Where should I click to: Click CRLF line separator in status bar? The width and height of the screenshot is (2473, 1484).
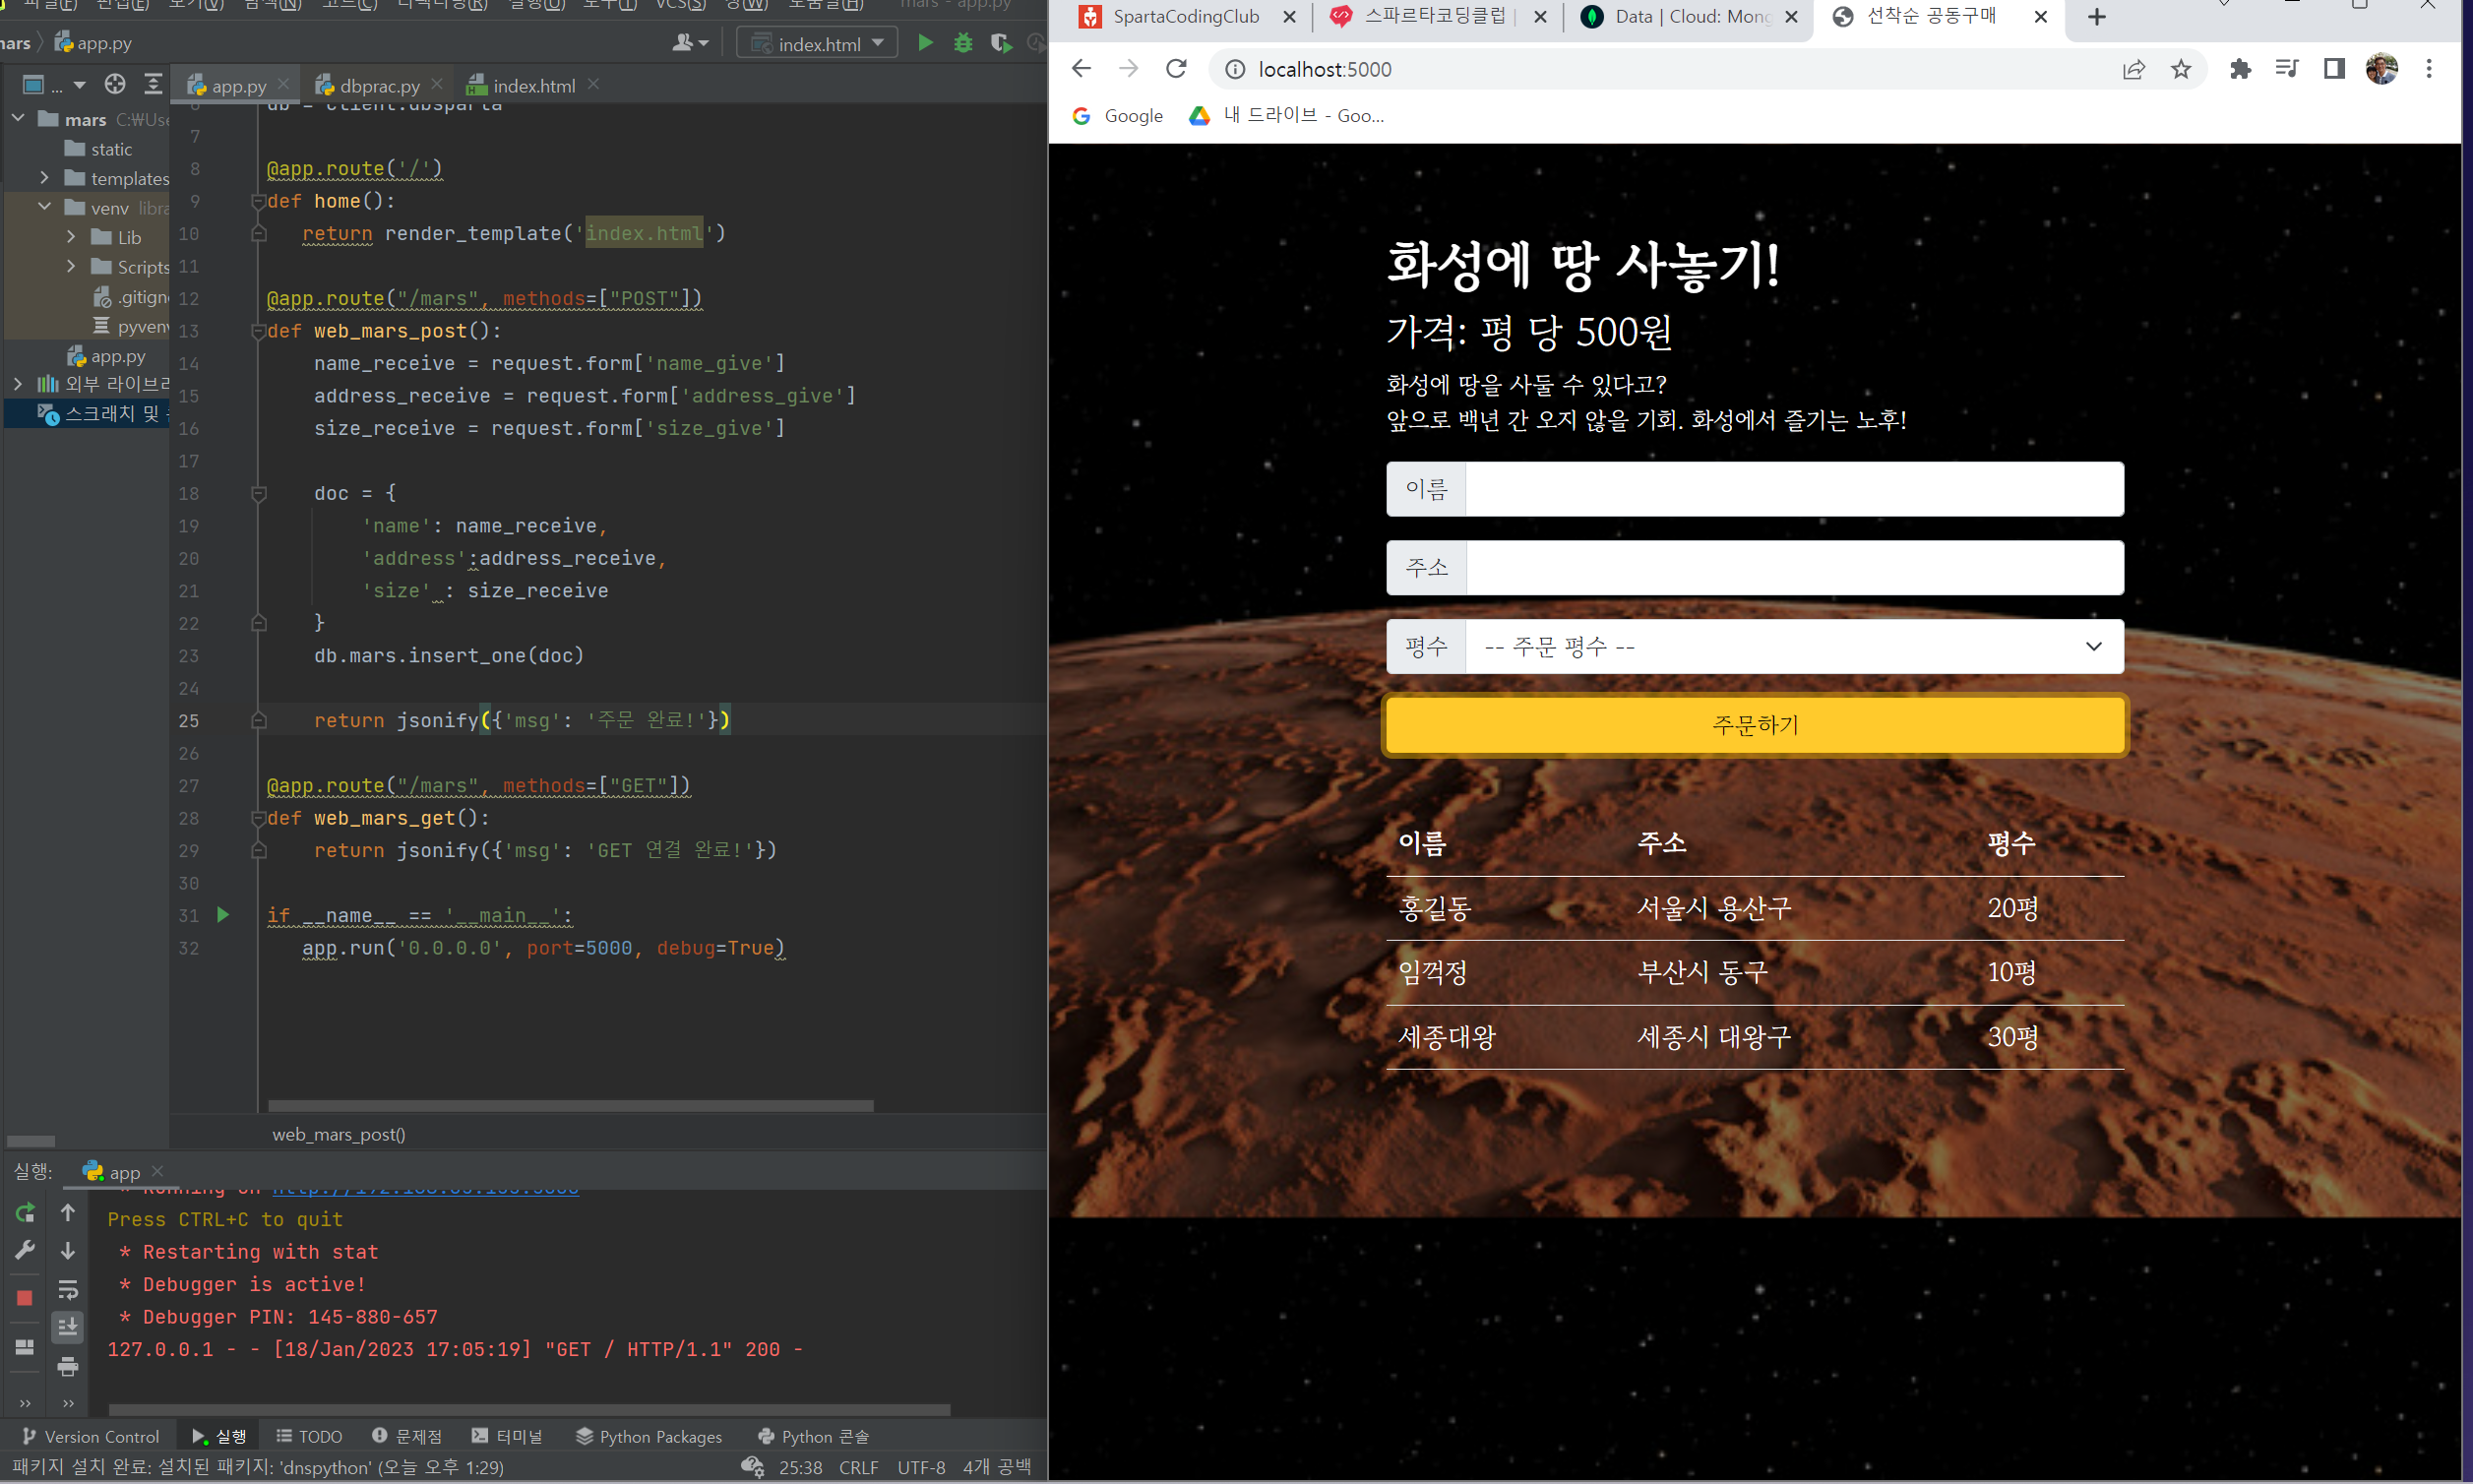coord(858,1467)
